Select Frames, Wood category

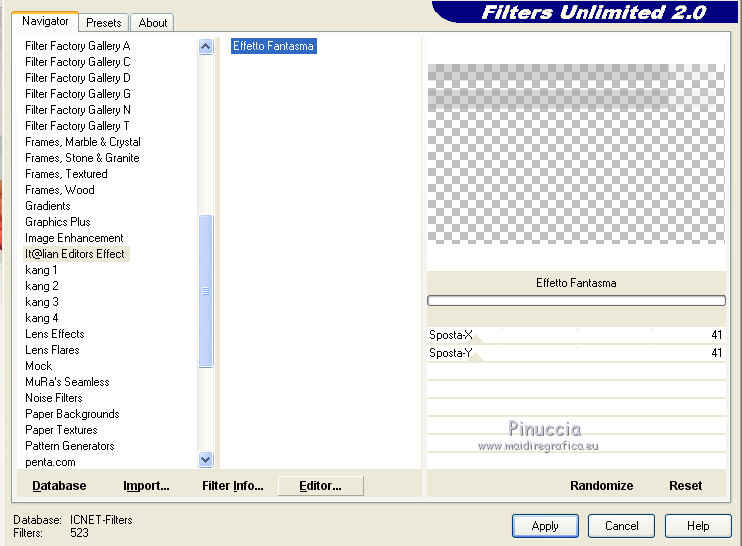[60, 190]
